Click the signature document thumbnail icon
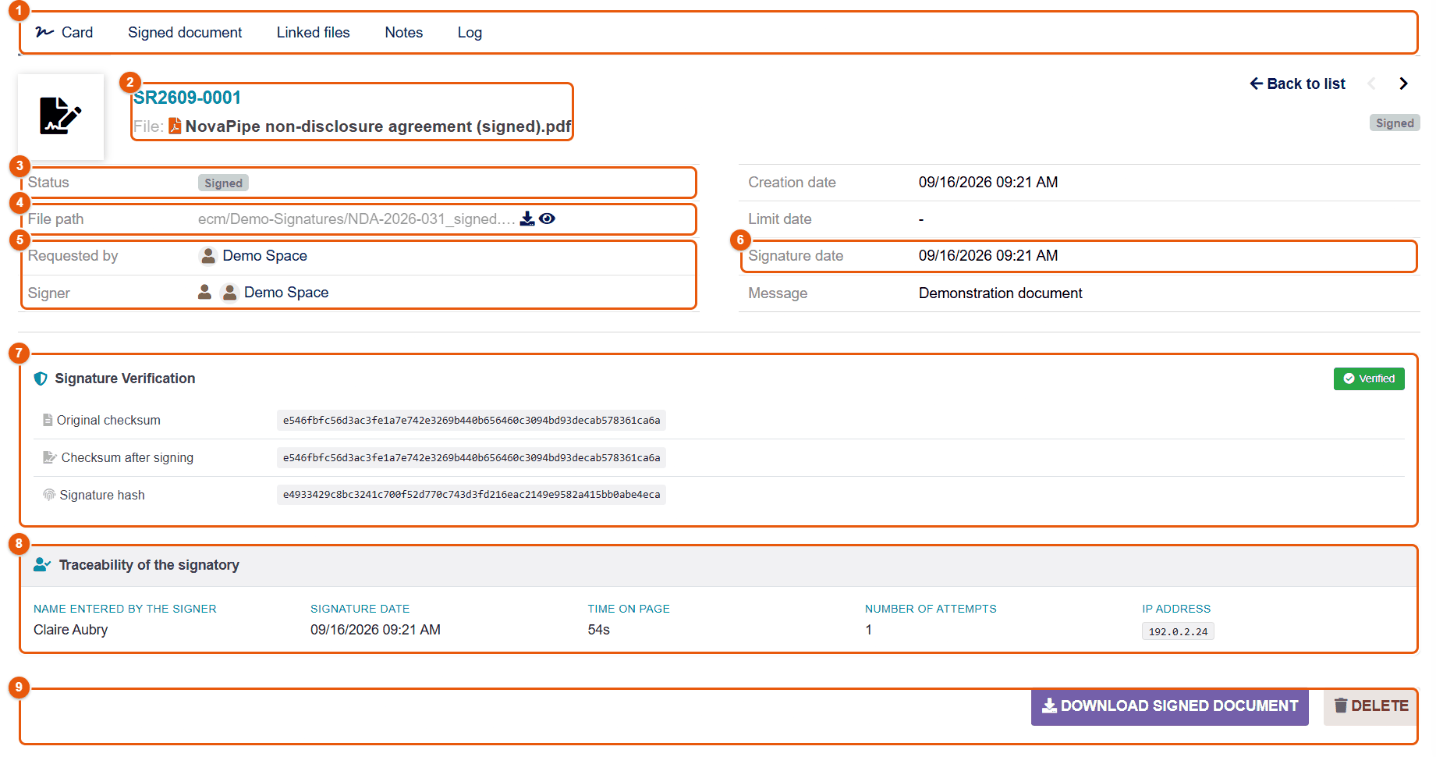The width and height of the screenshot is (1436, 757). pyautogui.click(x=61, y=116)
